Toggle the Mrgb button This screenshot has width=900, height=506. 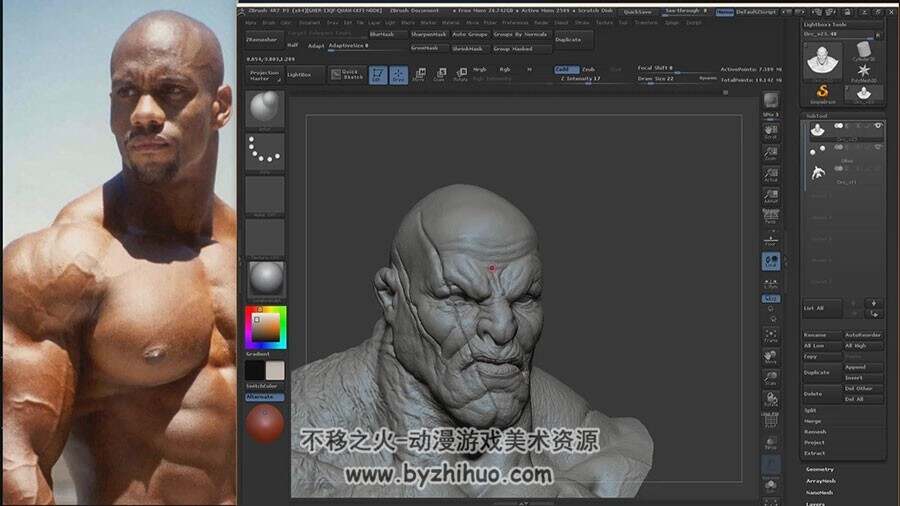(x=480, y=69)
